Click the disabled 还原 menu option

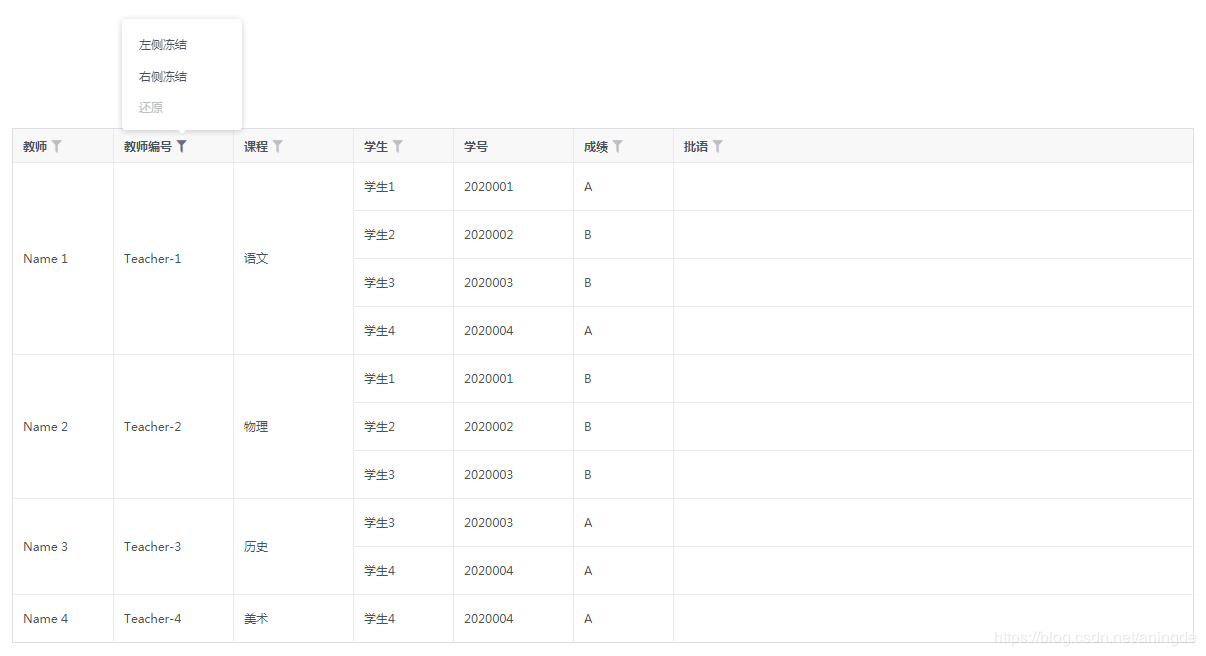(x=150, y=107)
